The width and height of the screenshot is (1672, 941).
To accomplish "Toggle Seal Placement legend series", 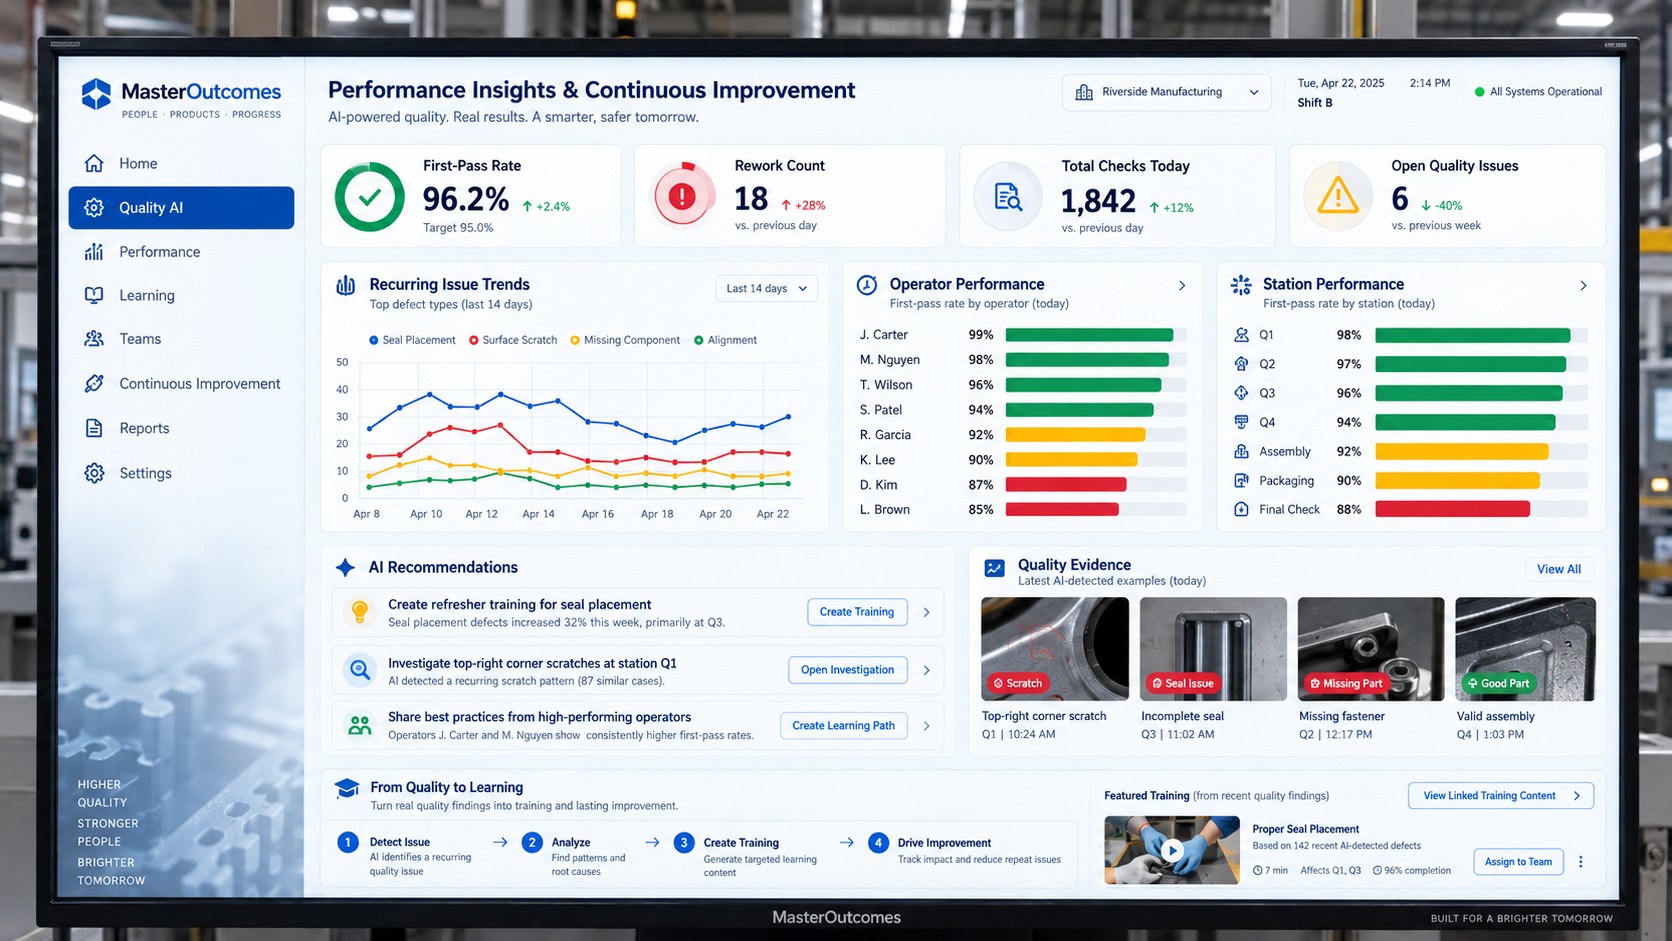I will point(412,340).
